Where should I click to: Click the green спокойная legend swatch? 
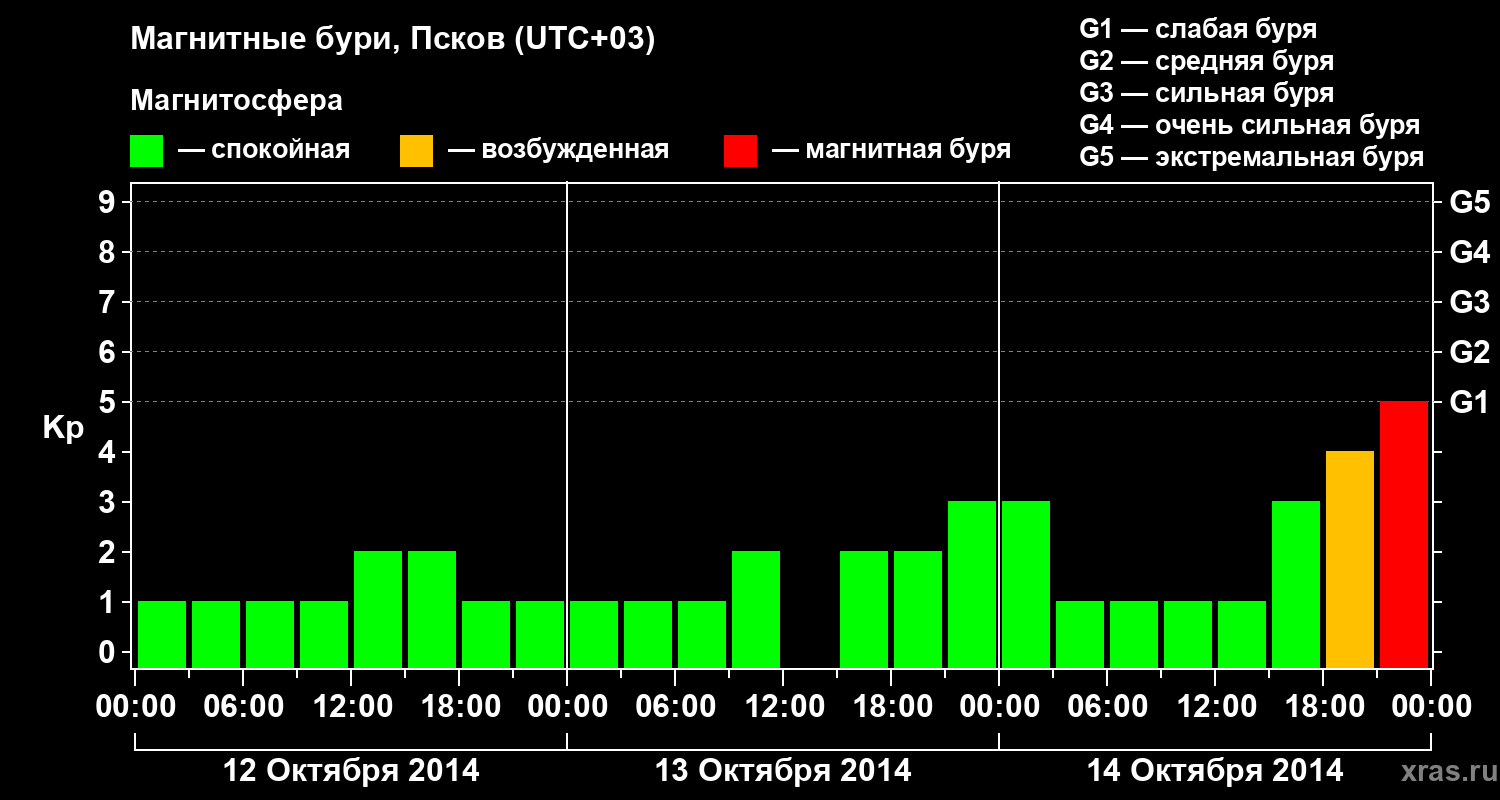tap(146, 151)
